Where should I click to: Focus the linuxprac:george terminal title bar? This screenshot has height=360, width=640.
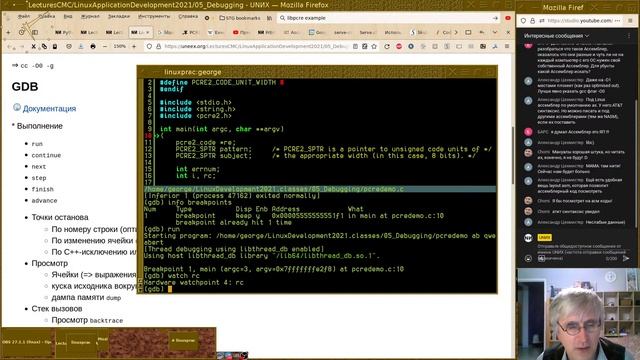[317, 72]
